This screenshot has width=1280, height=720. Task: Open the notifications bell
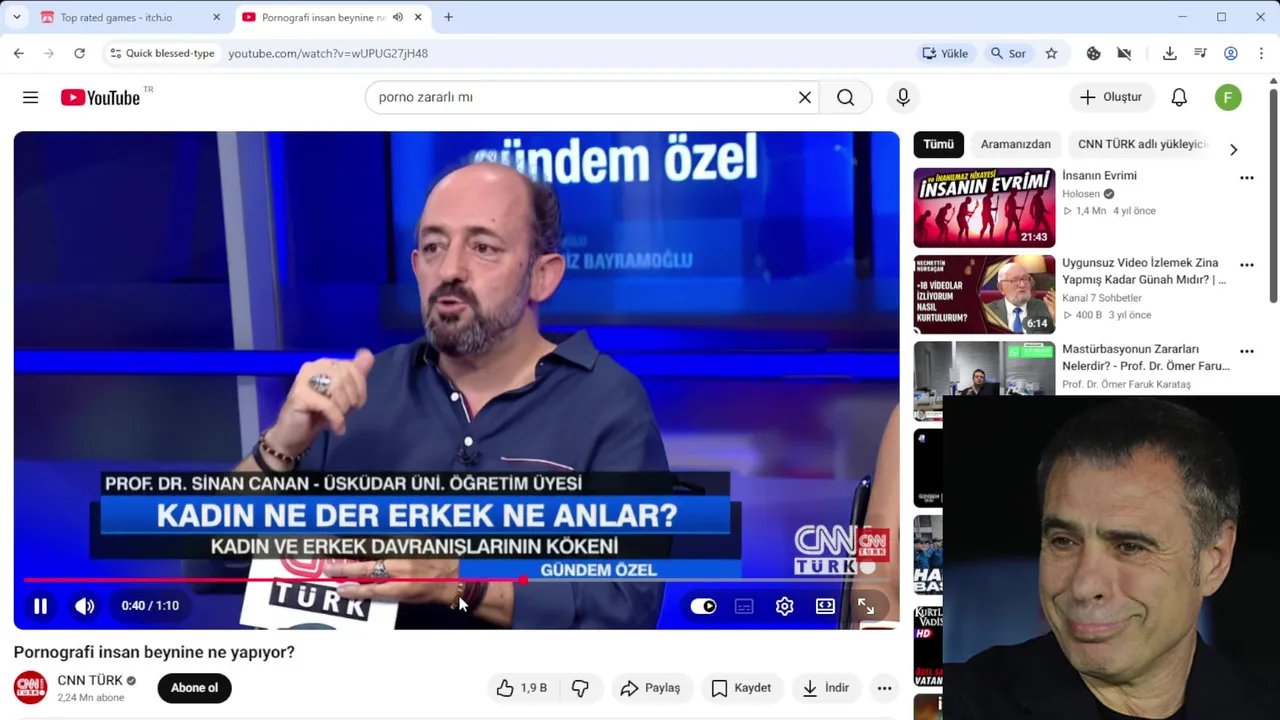pos(1179,97)
